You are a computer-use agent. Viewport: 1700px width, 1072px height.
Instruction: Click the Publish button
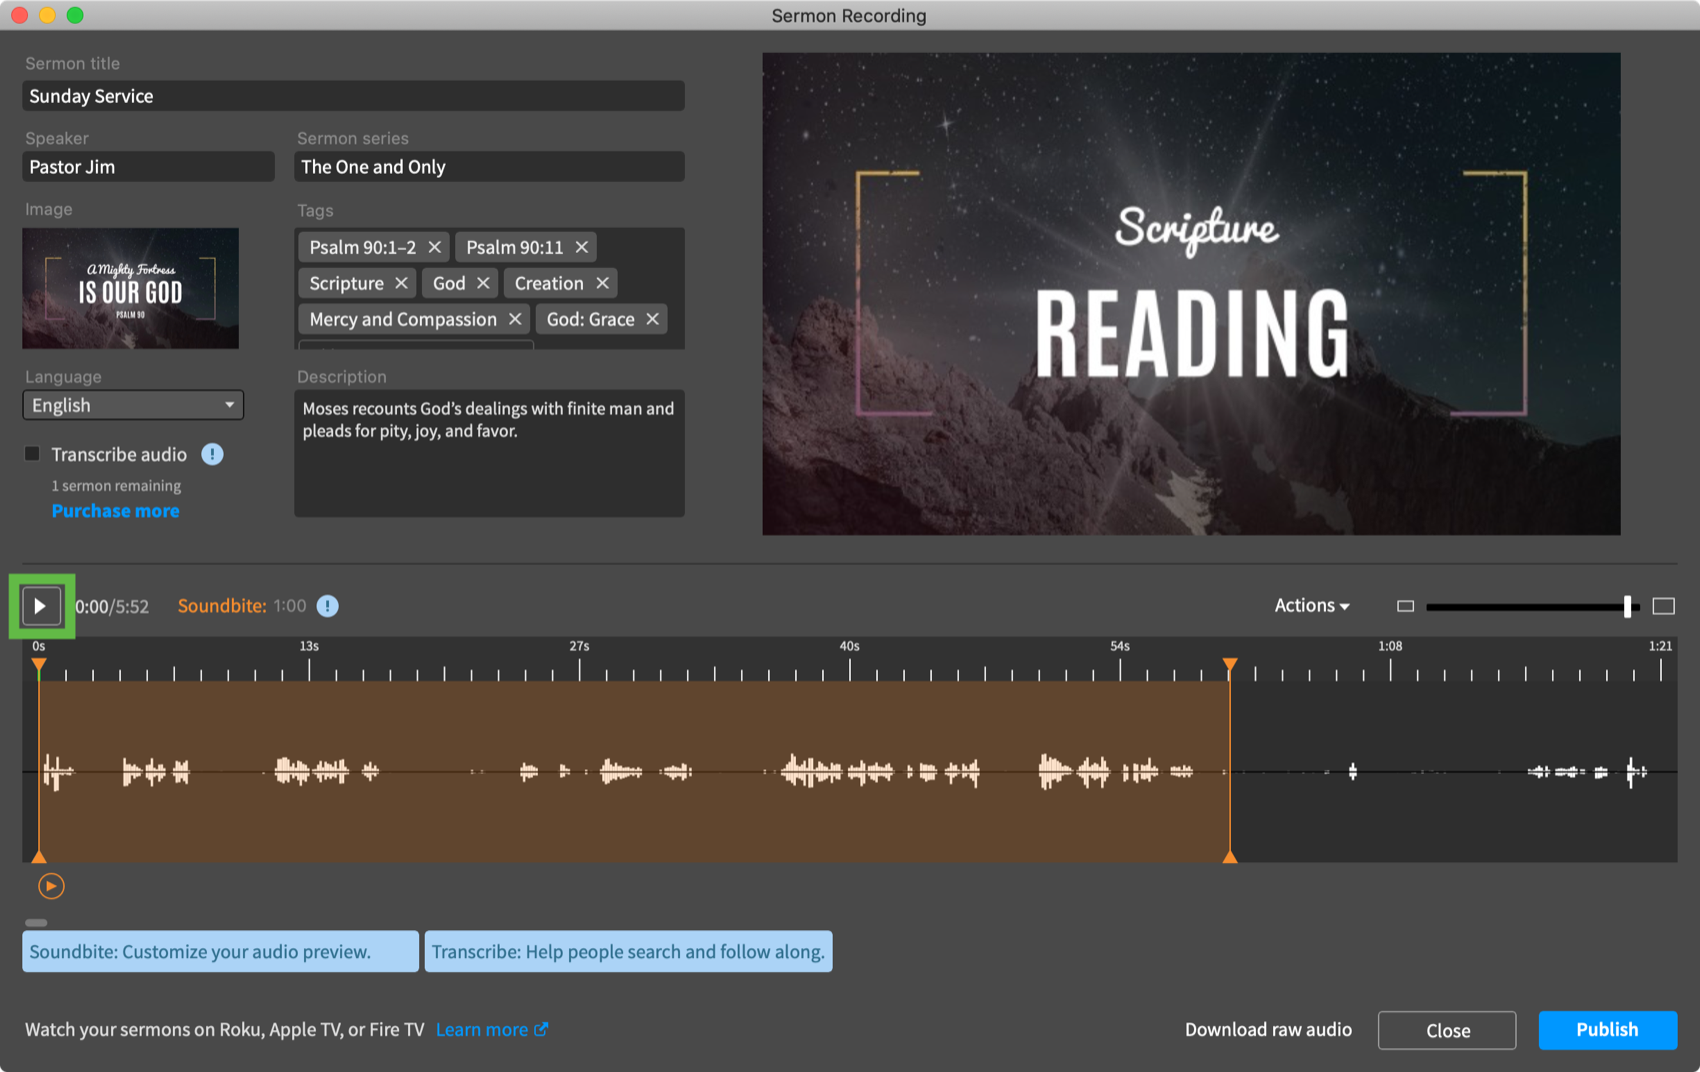point(1606,1030)
